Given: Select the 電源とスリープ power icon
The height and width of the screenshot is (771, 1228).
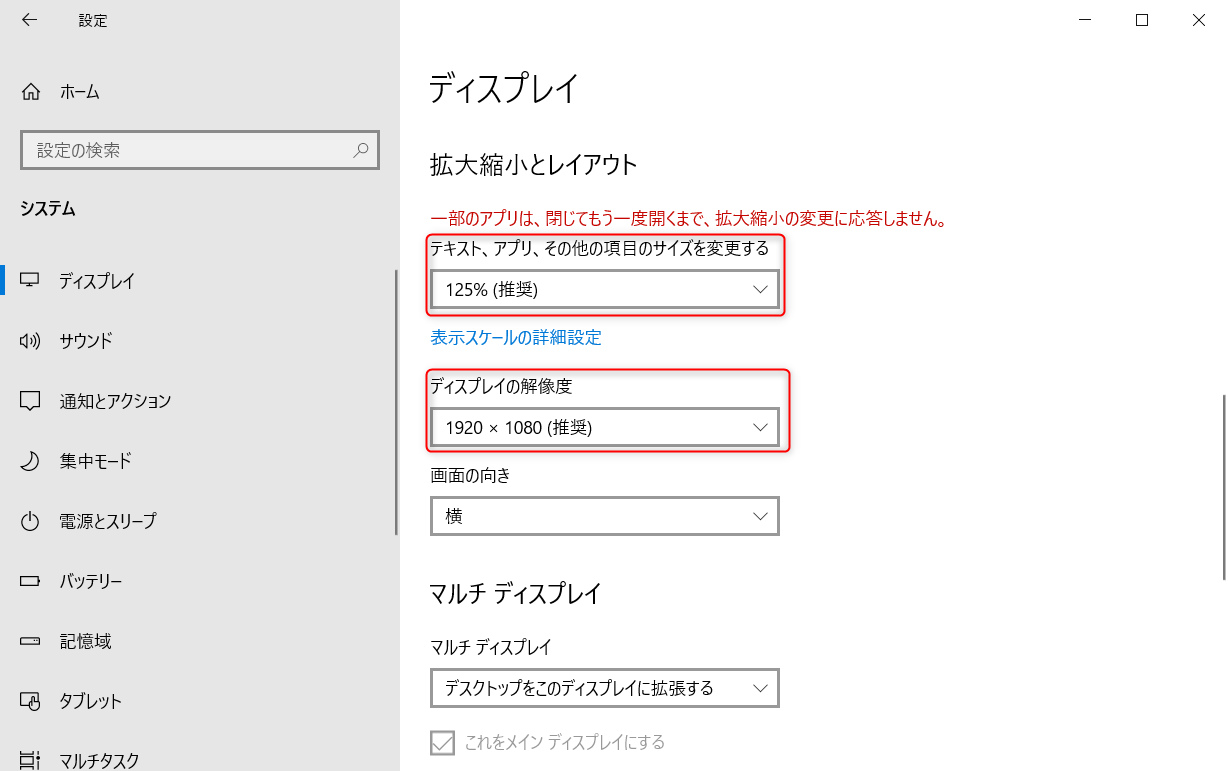Looking at the screenshot, I should pyautogui.click(x=30, y=521).
